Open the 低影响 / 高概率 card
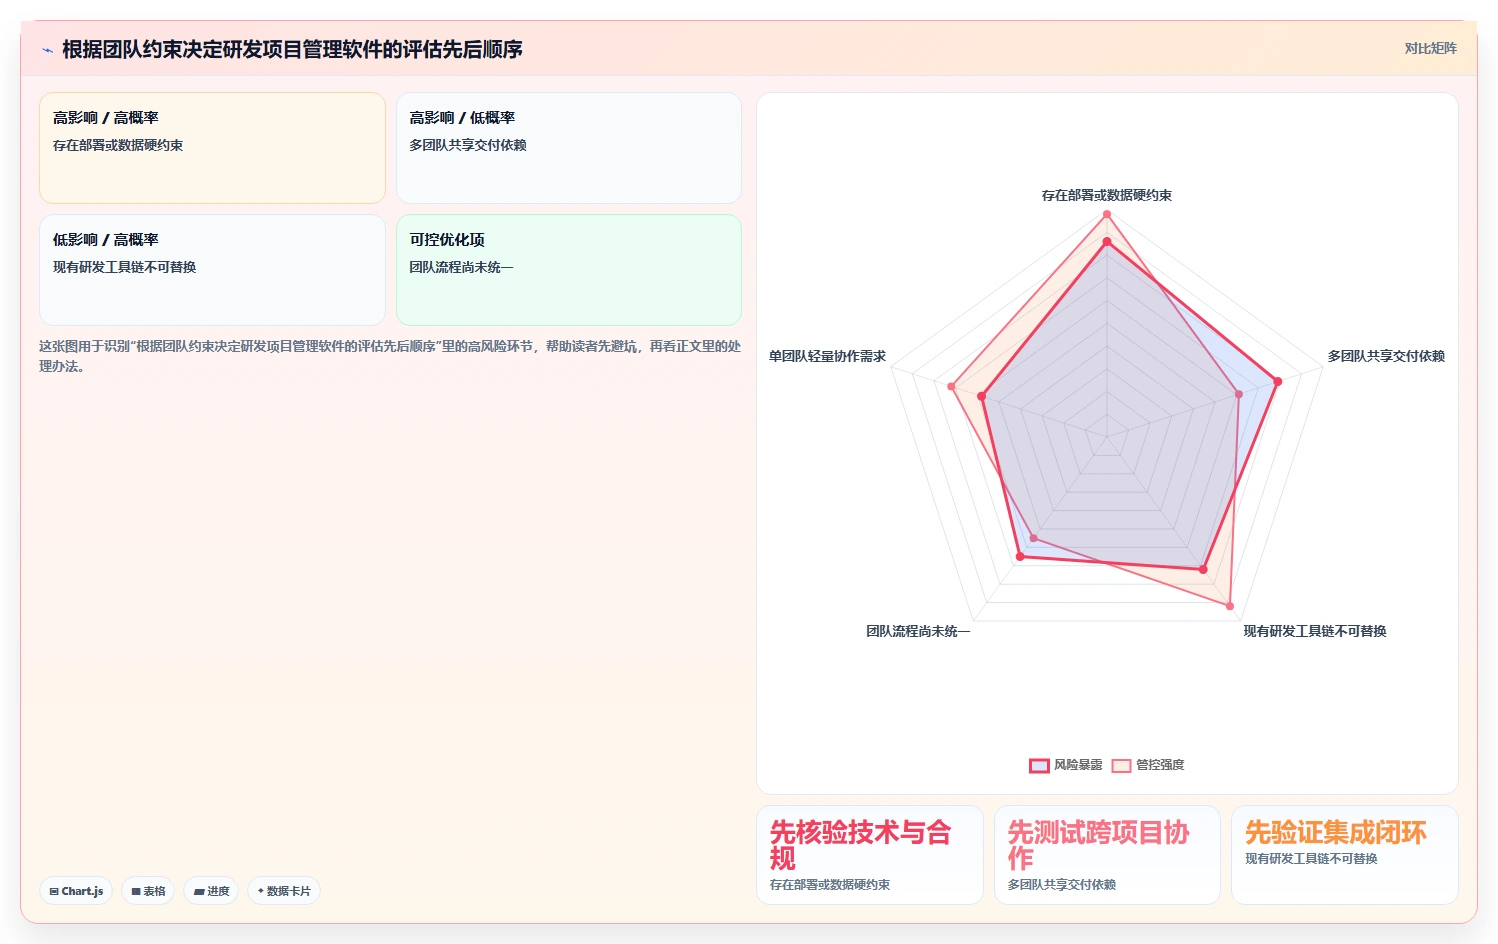 pos(212,270)
